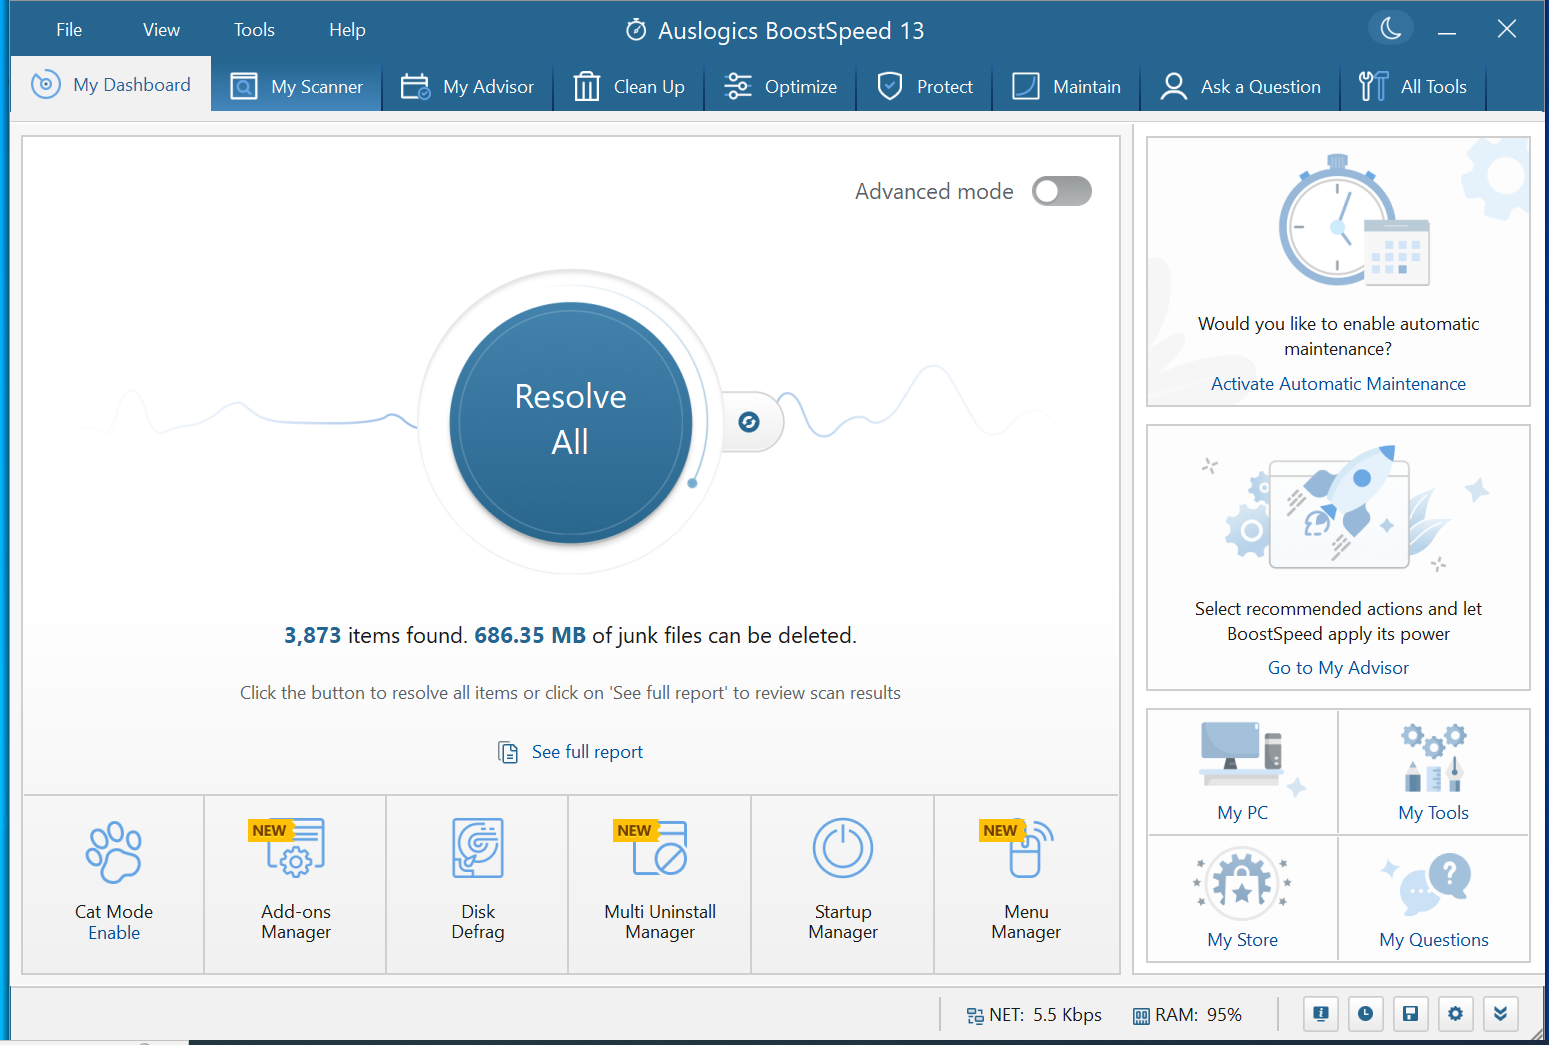
Task: Go to the Optimize tab
Action: pyautogui.click(x=781, y=87)
